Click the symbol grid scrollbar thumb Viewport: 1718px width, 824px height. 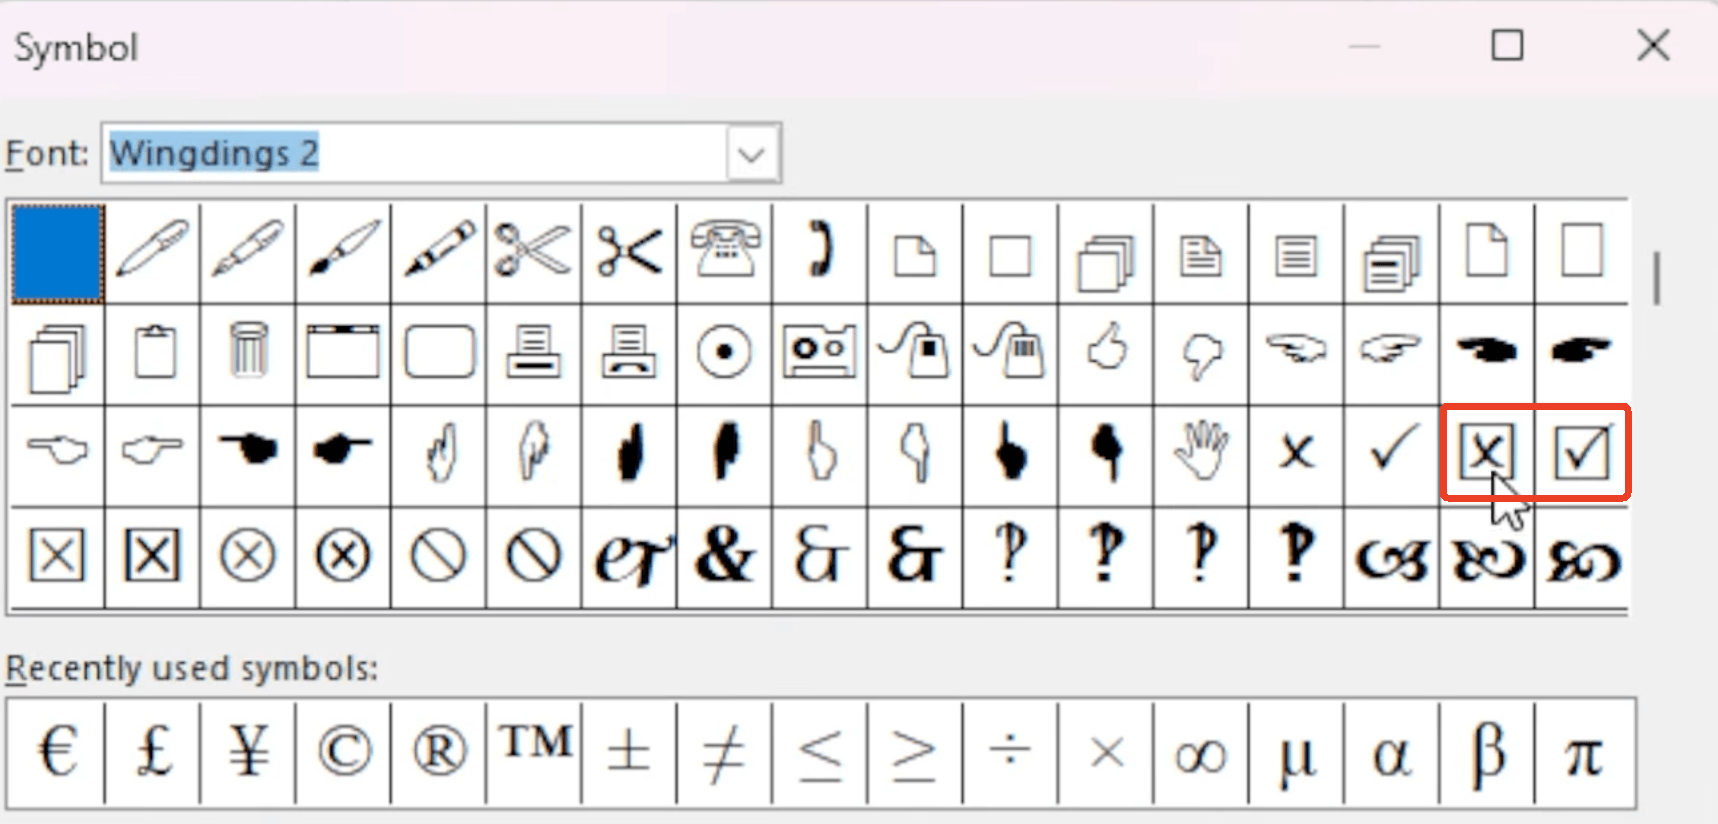(x=1657, y=278)
